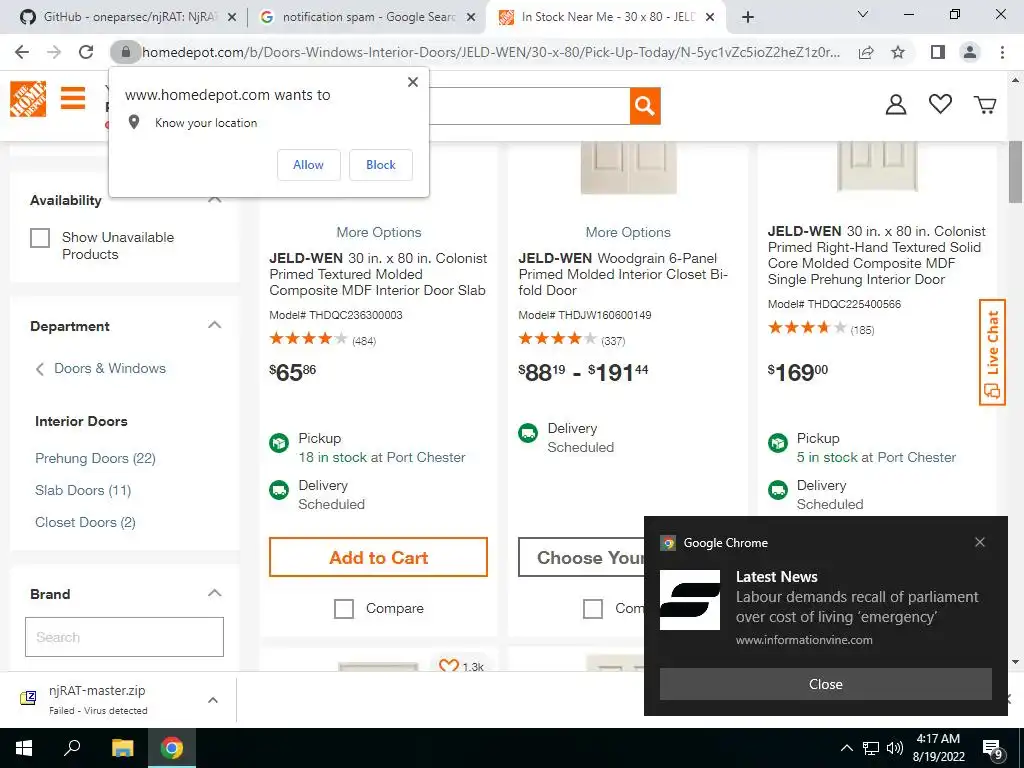
Task: Tick Compare under the $65.86 door
Action: (x=344, y=609)
